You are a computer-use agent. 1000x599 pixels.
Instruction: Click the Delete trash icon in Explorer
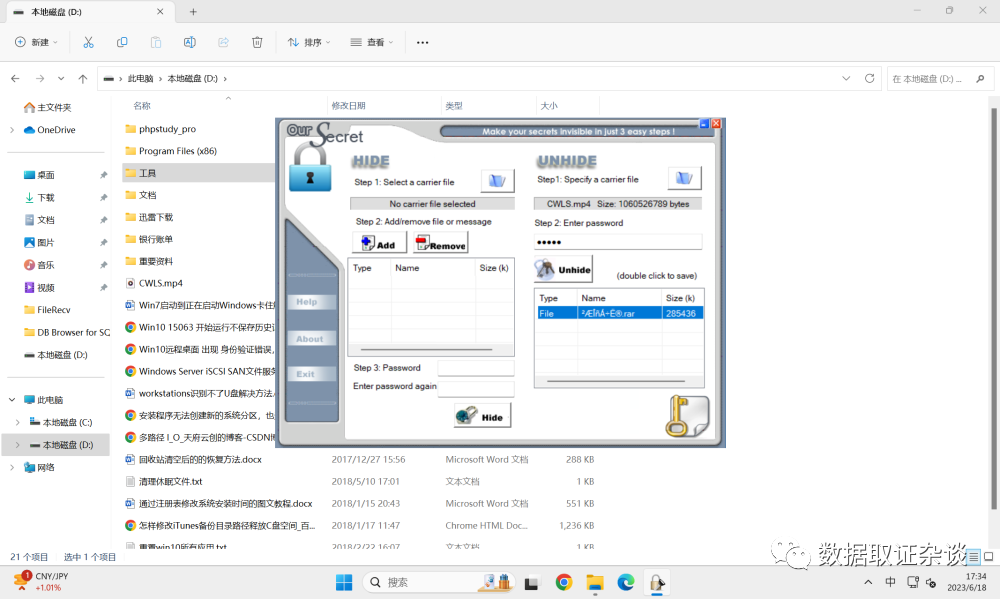click(257, 42)
